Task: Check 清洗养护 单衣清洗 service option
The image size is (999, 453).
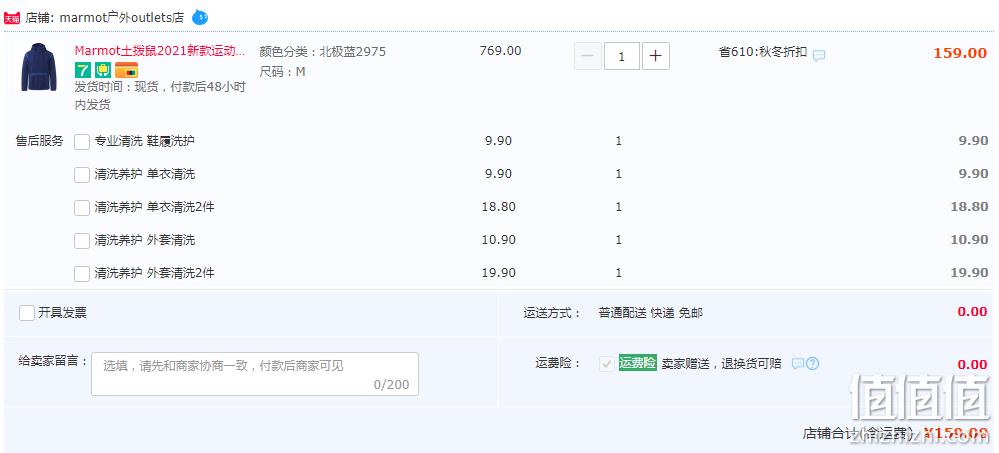Action: [82, 175]
